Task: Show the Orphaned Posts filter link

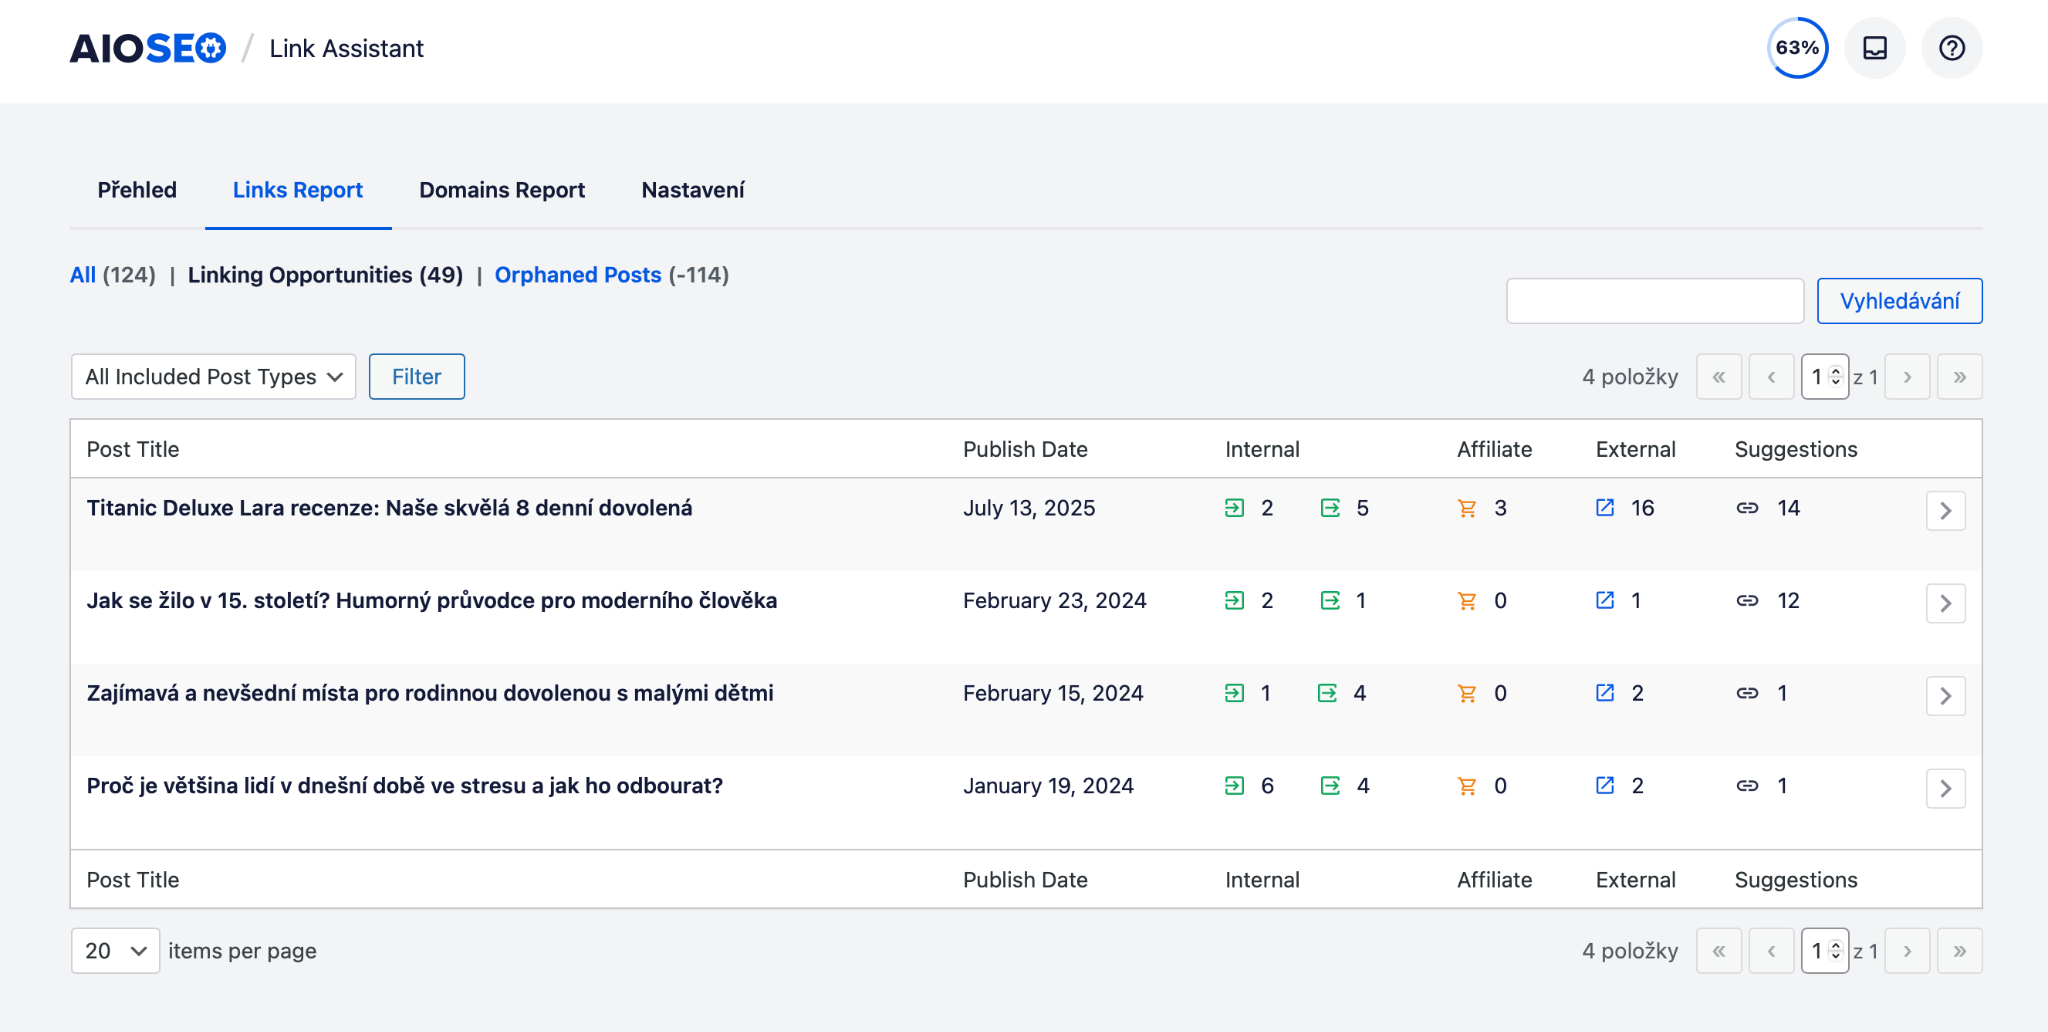Action: [x=578, y=275]
